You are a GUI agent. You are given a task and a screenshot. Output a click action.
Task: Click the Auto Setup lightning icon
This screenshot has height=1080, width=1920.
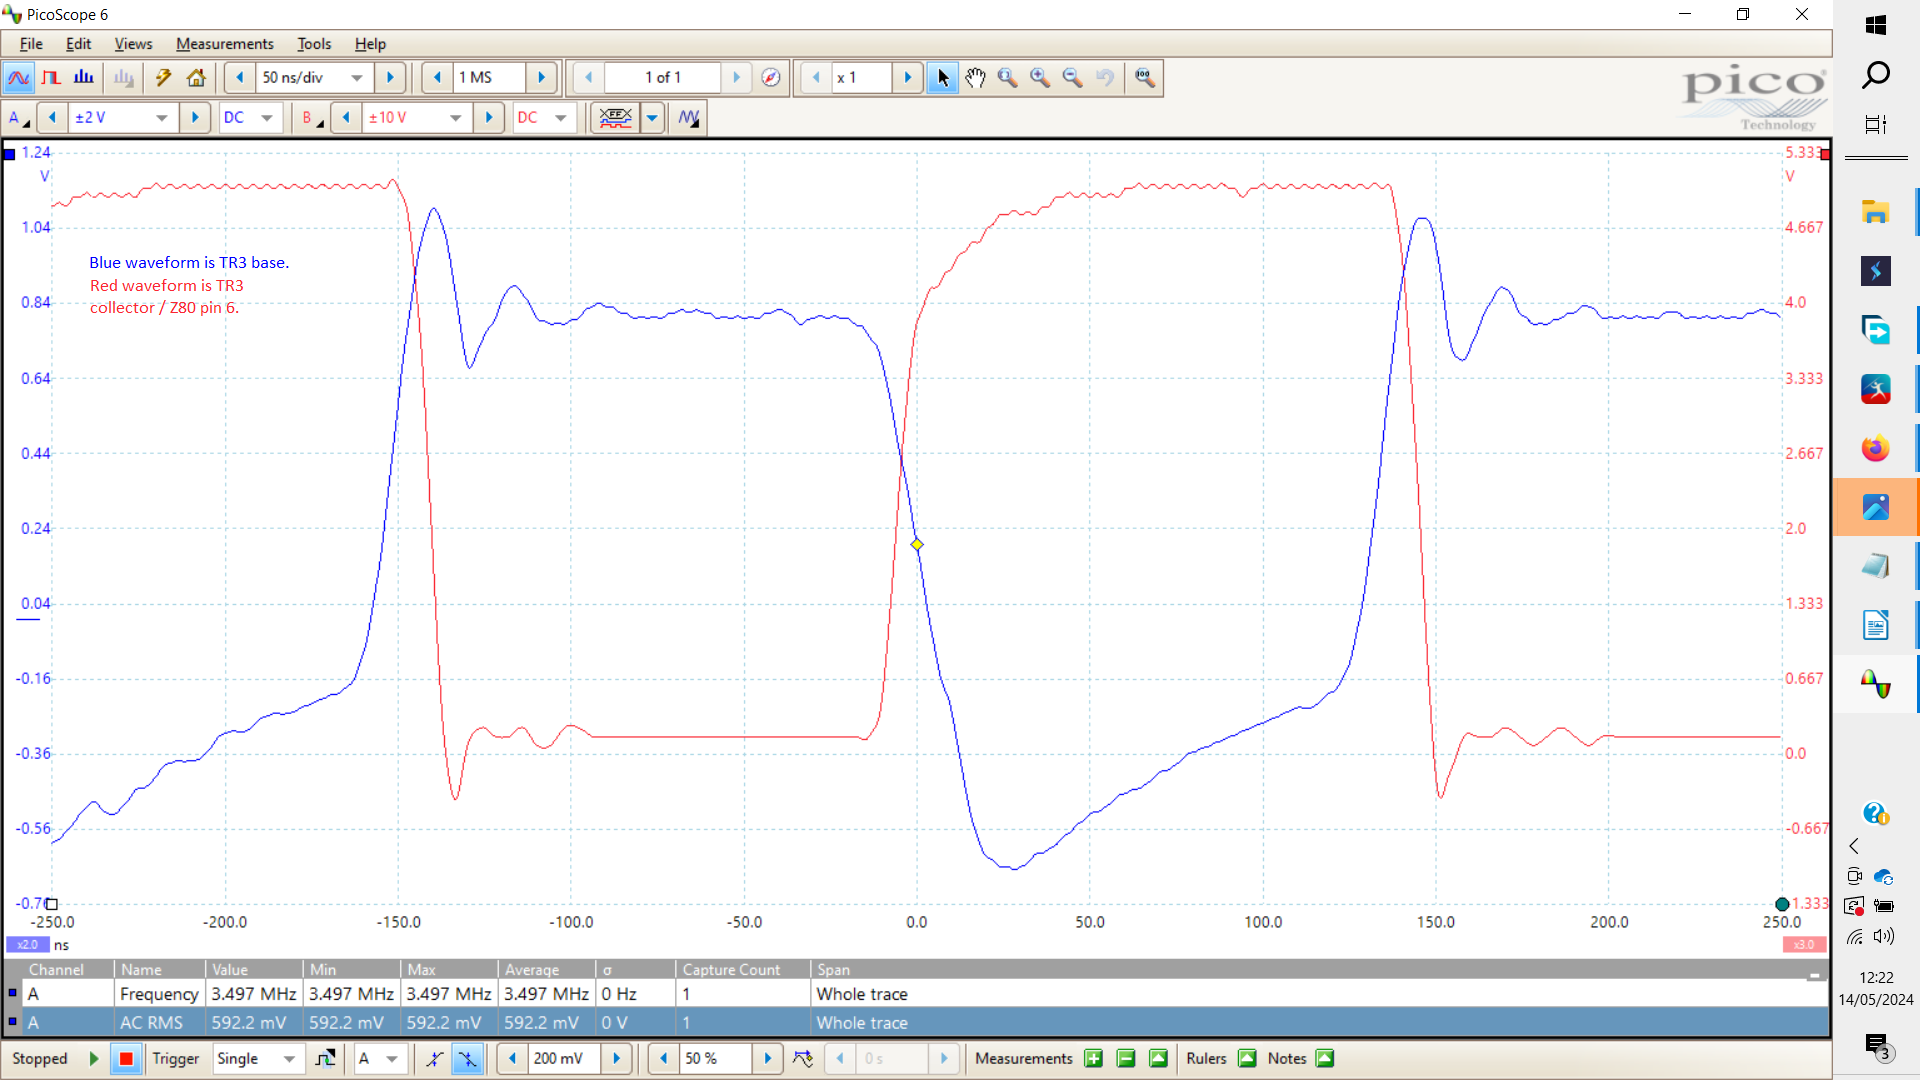point(163,78)
